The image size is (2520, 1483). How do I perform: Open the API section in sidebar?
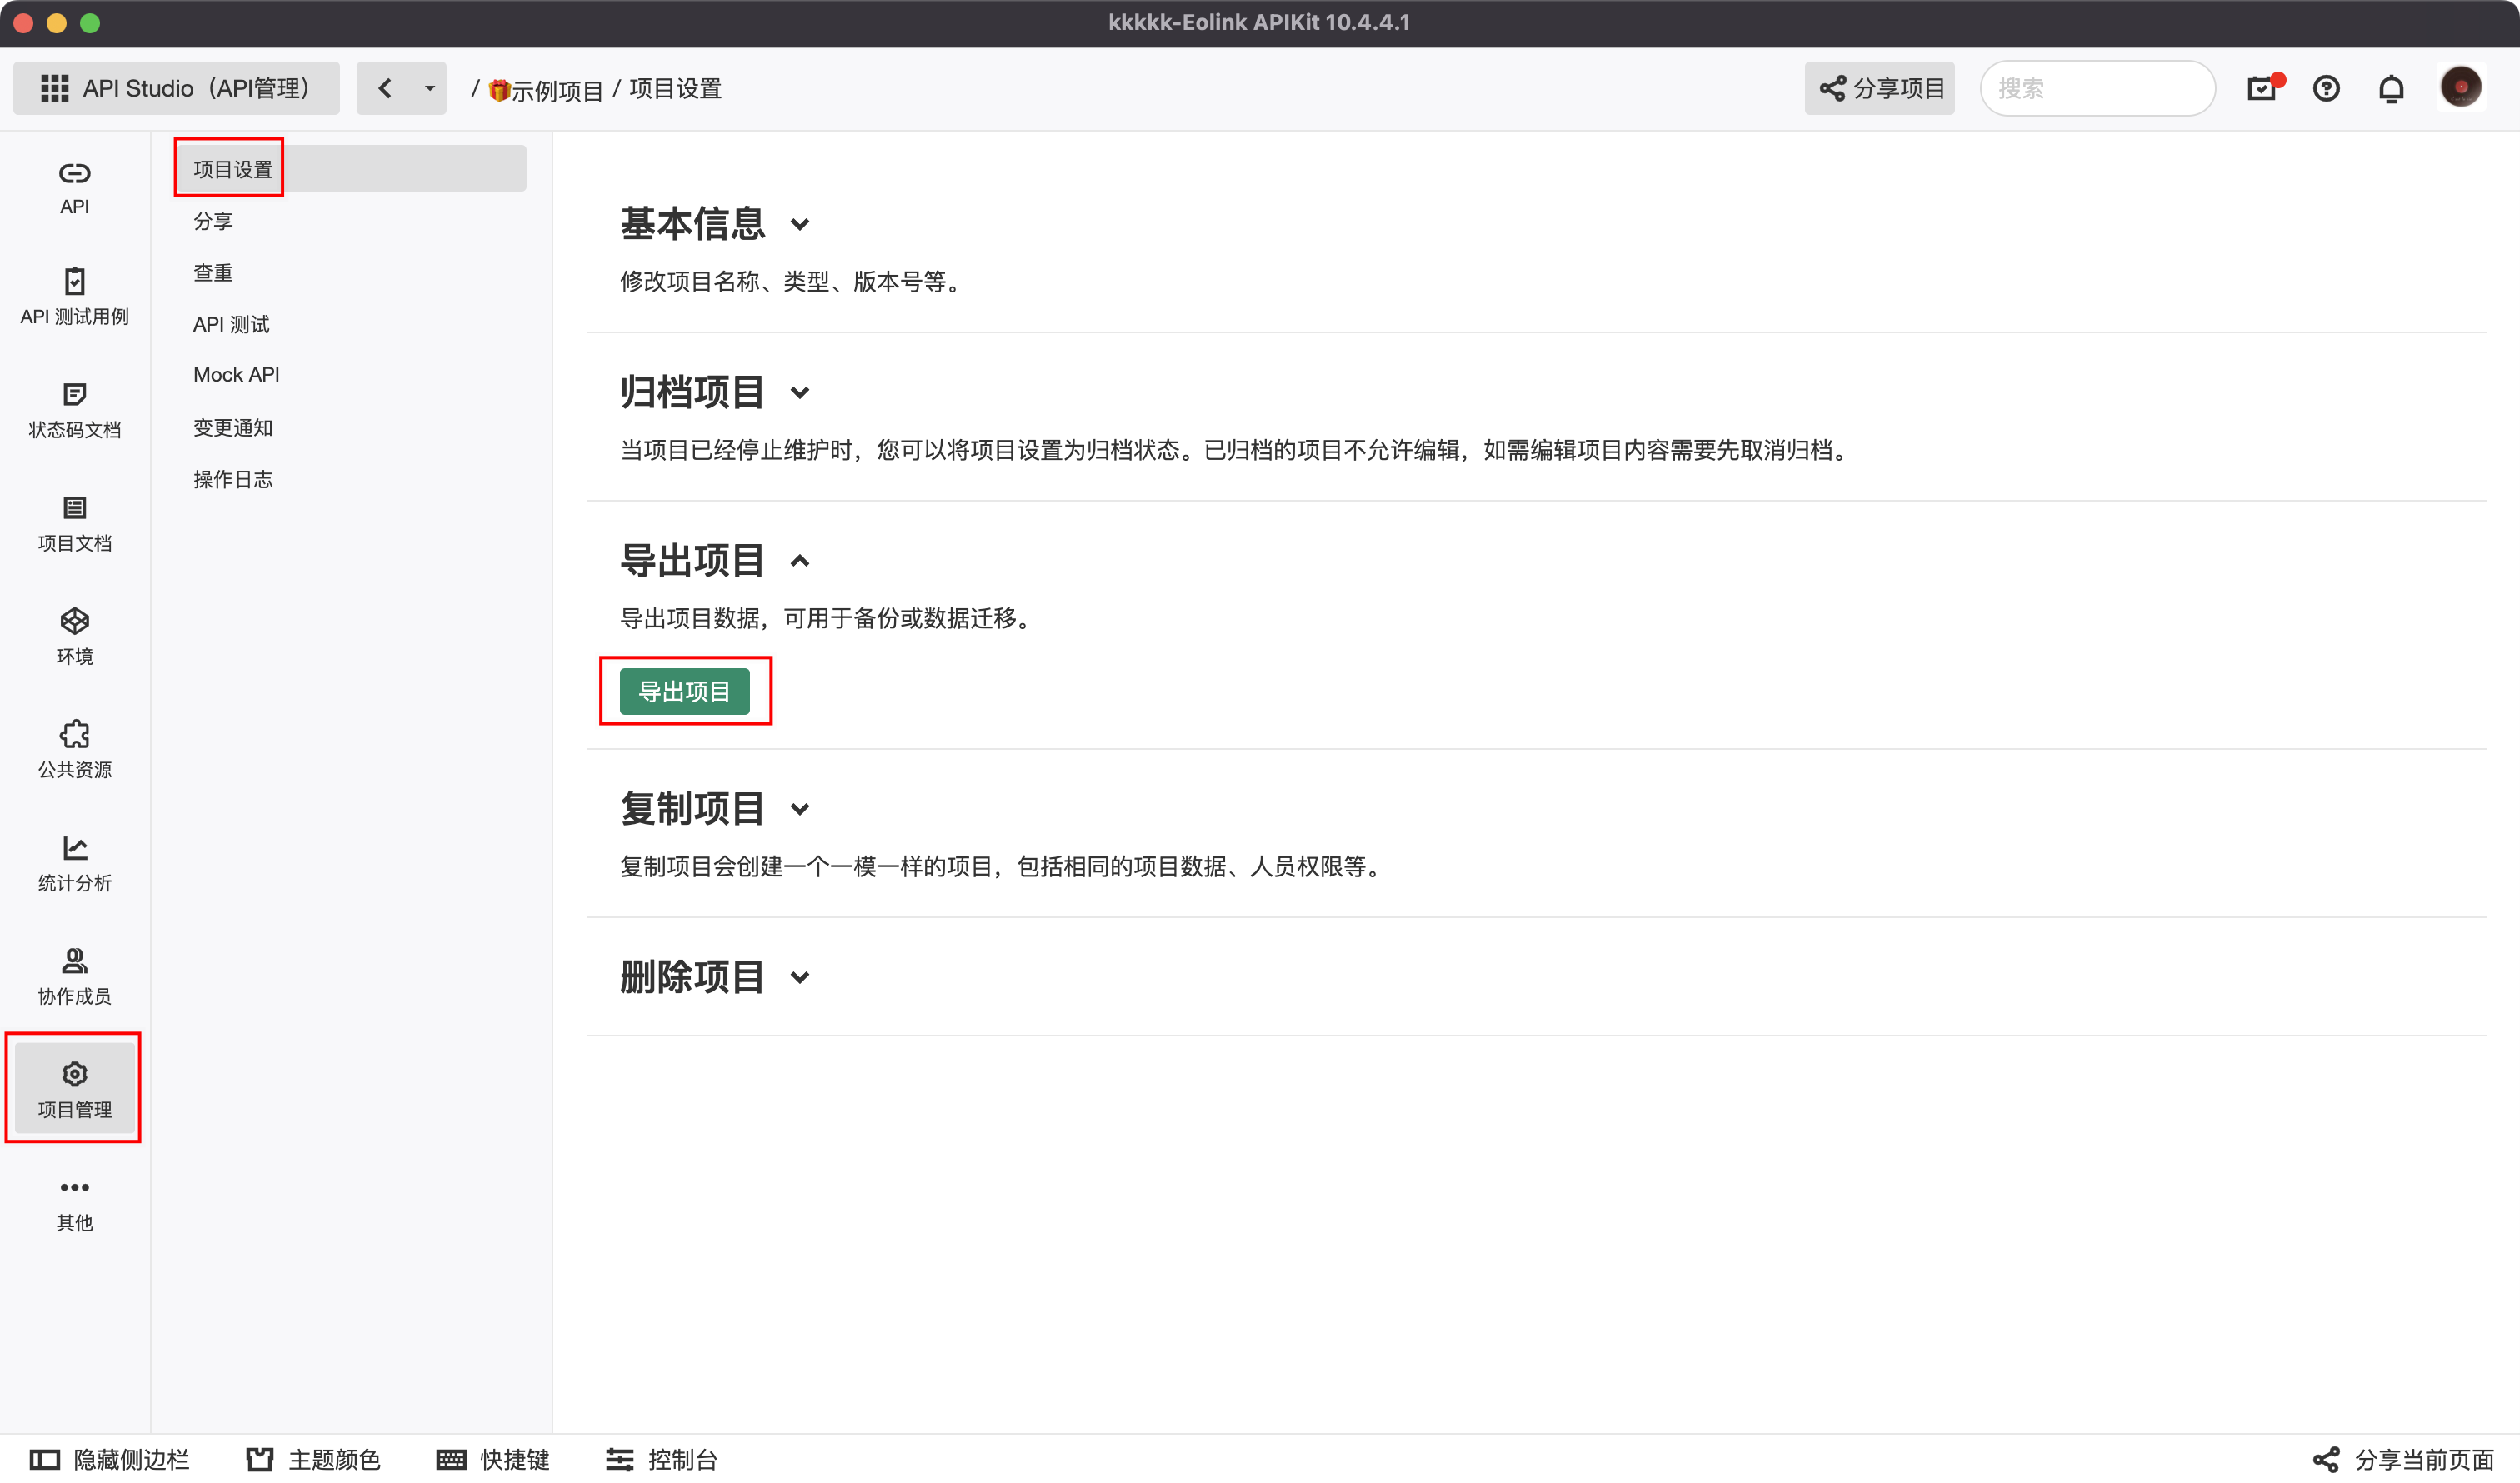[x=74, y=188]
